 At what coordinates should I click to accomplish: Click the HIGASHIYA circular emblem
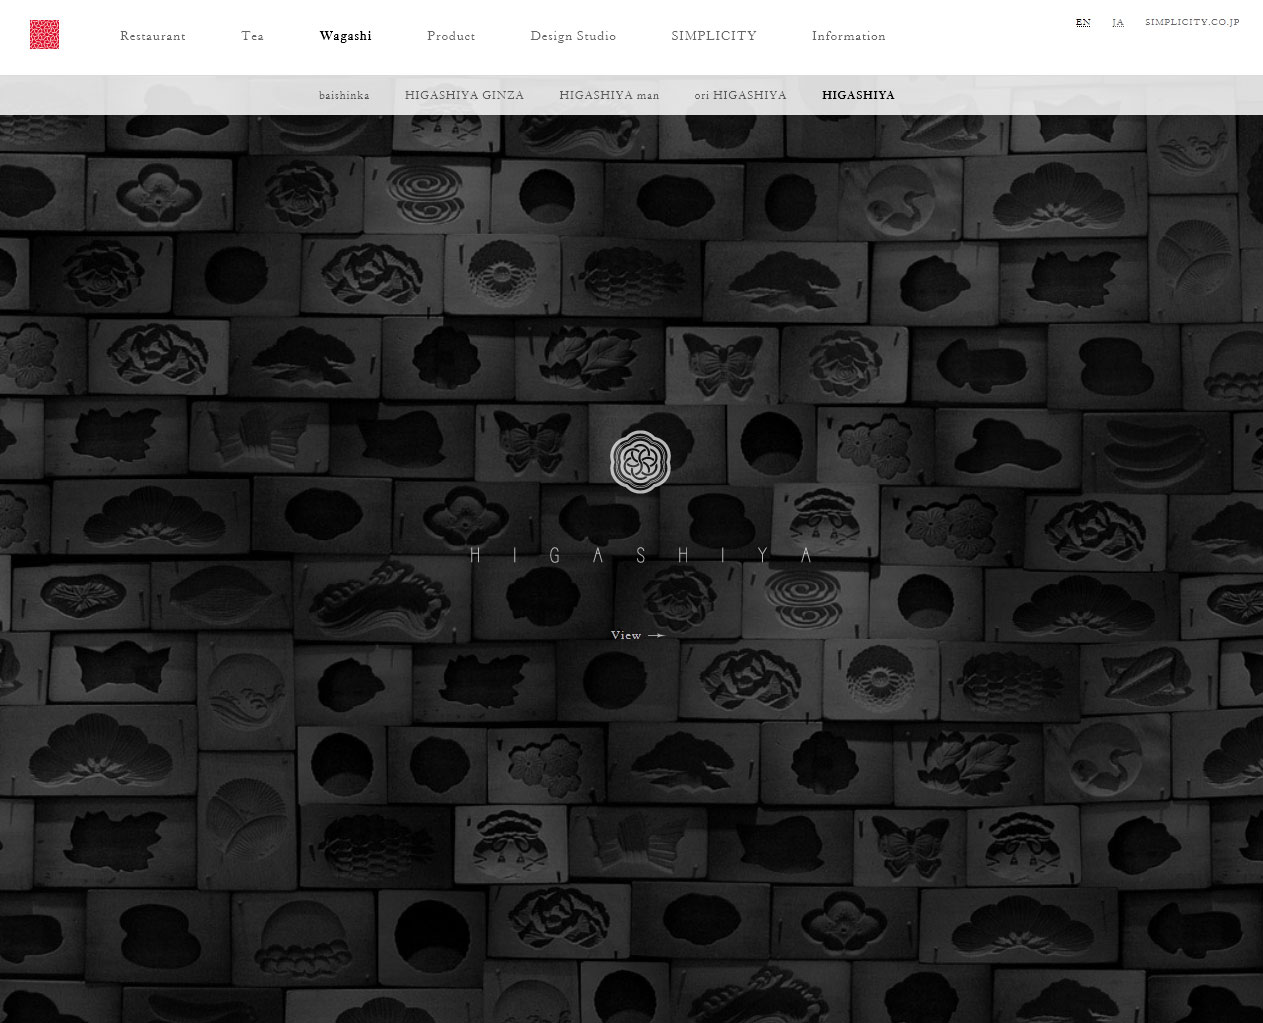(x=640, y=462)
